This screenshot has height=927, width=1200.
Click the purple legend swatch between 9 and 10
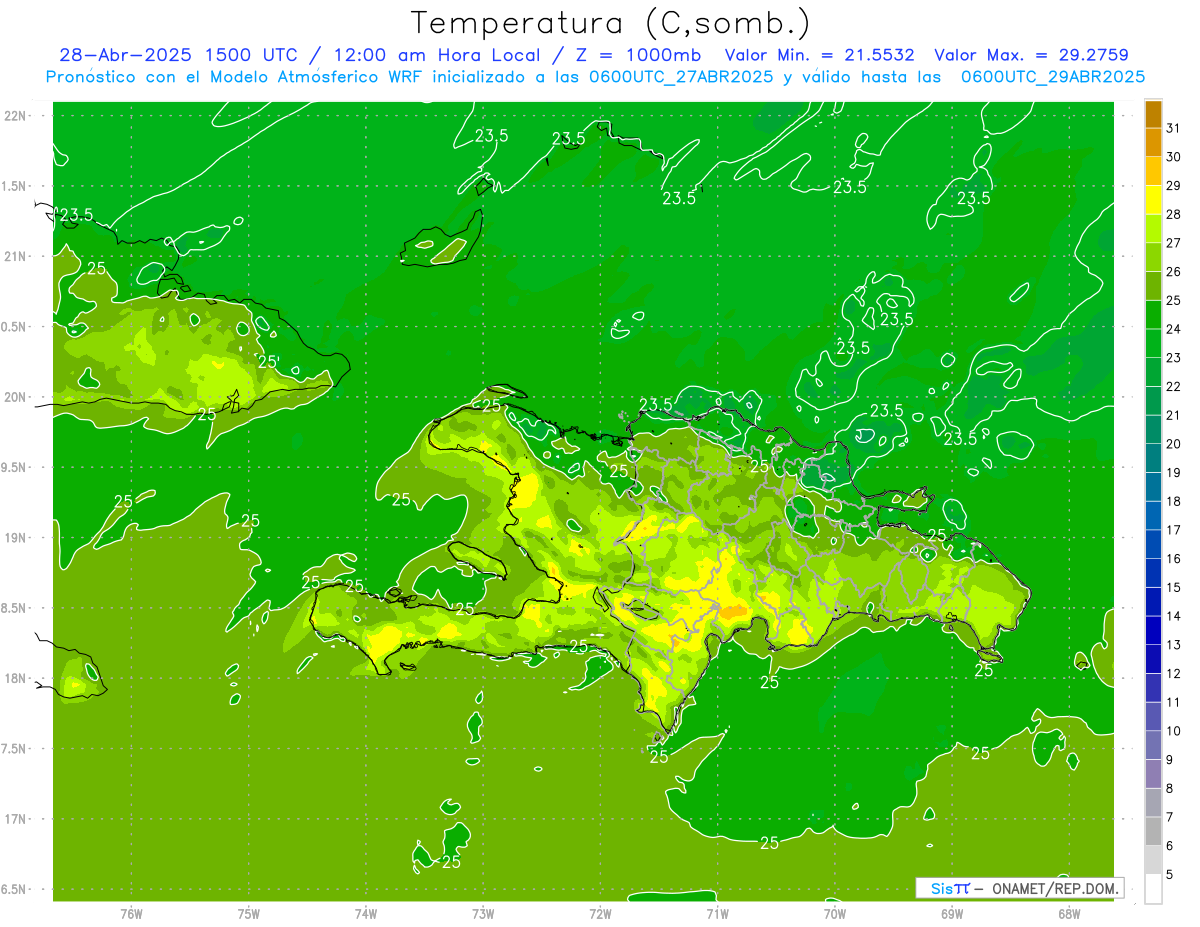click(x=1153, y=745)
